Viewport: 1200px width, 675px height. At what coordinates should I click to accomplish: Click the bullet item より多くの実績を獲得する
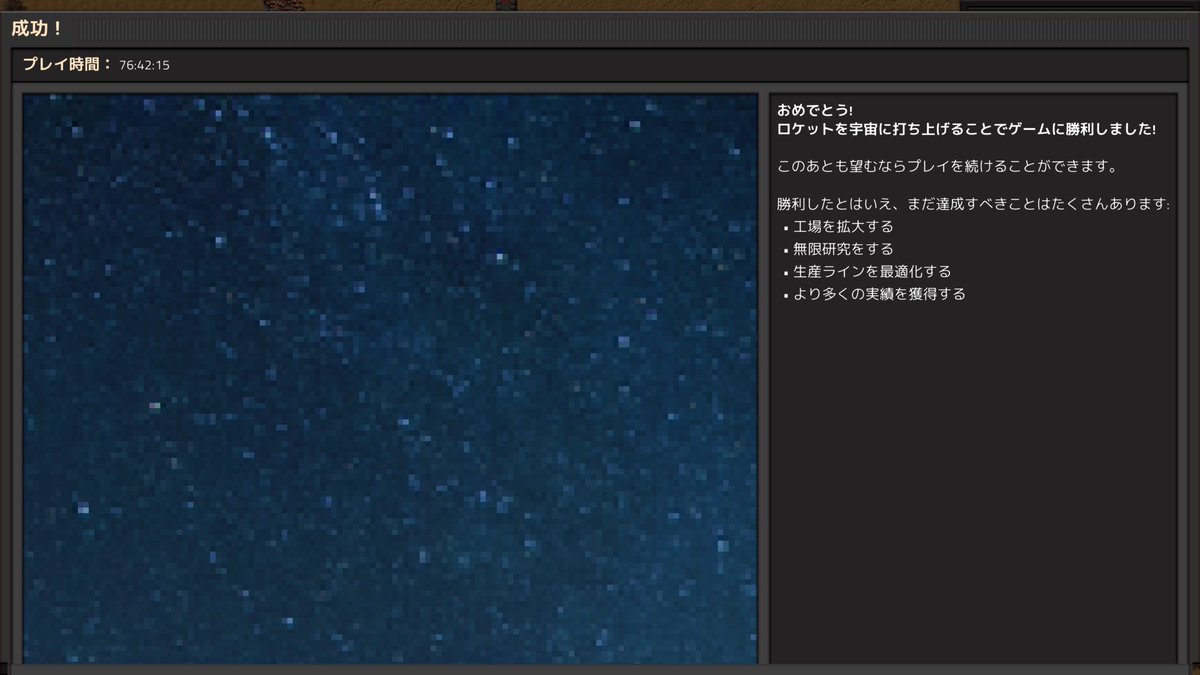(x=879, y=294)
